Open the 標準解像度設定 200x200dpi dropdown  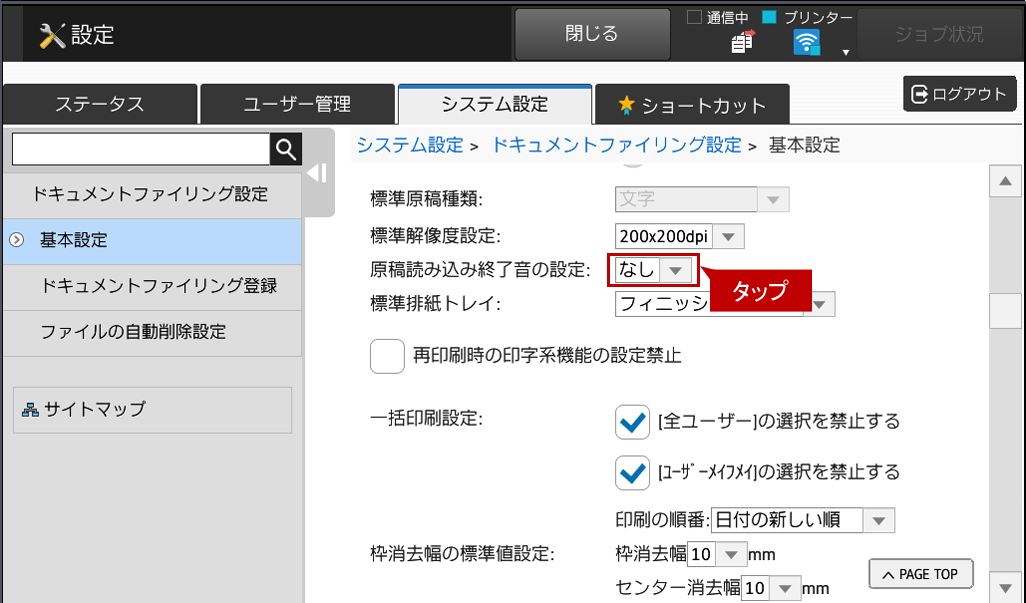pos(679,236)
